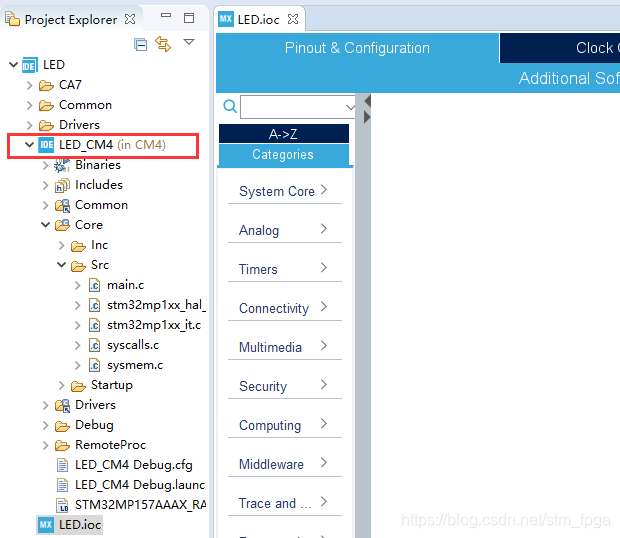Screen dimensions: 620x538
Task: Select LED_CM4 Debug.cfg file
Action: (x=134, y=465)
